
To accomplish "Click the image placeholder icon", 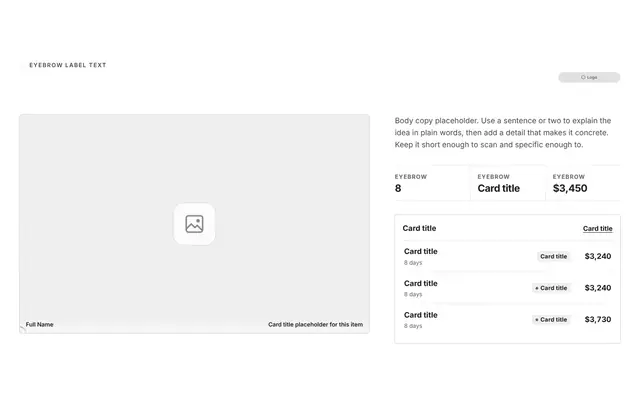I will 194,224.
